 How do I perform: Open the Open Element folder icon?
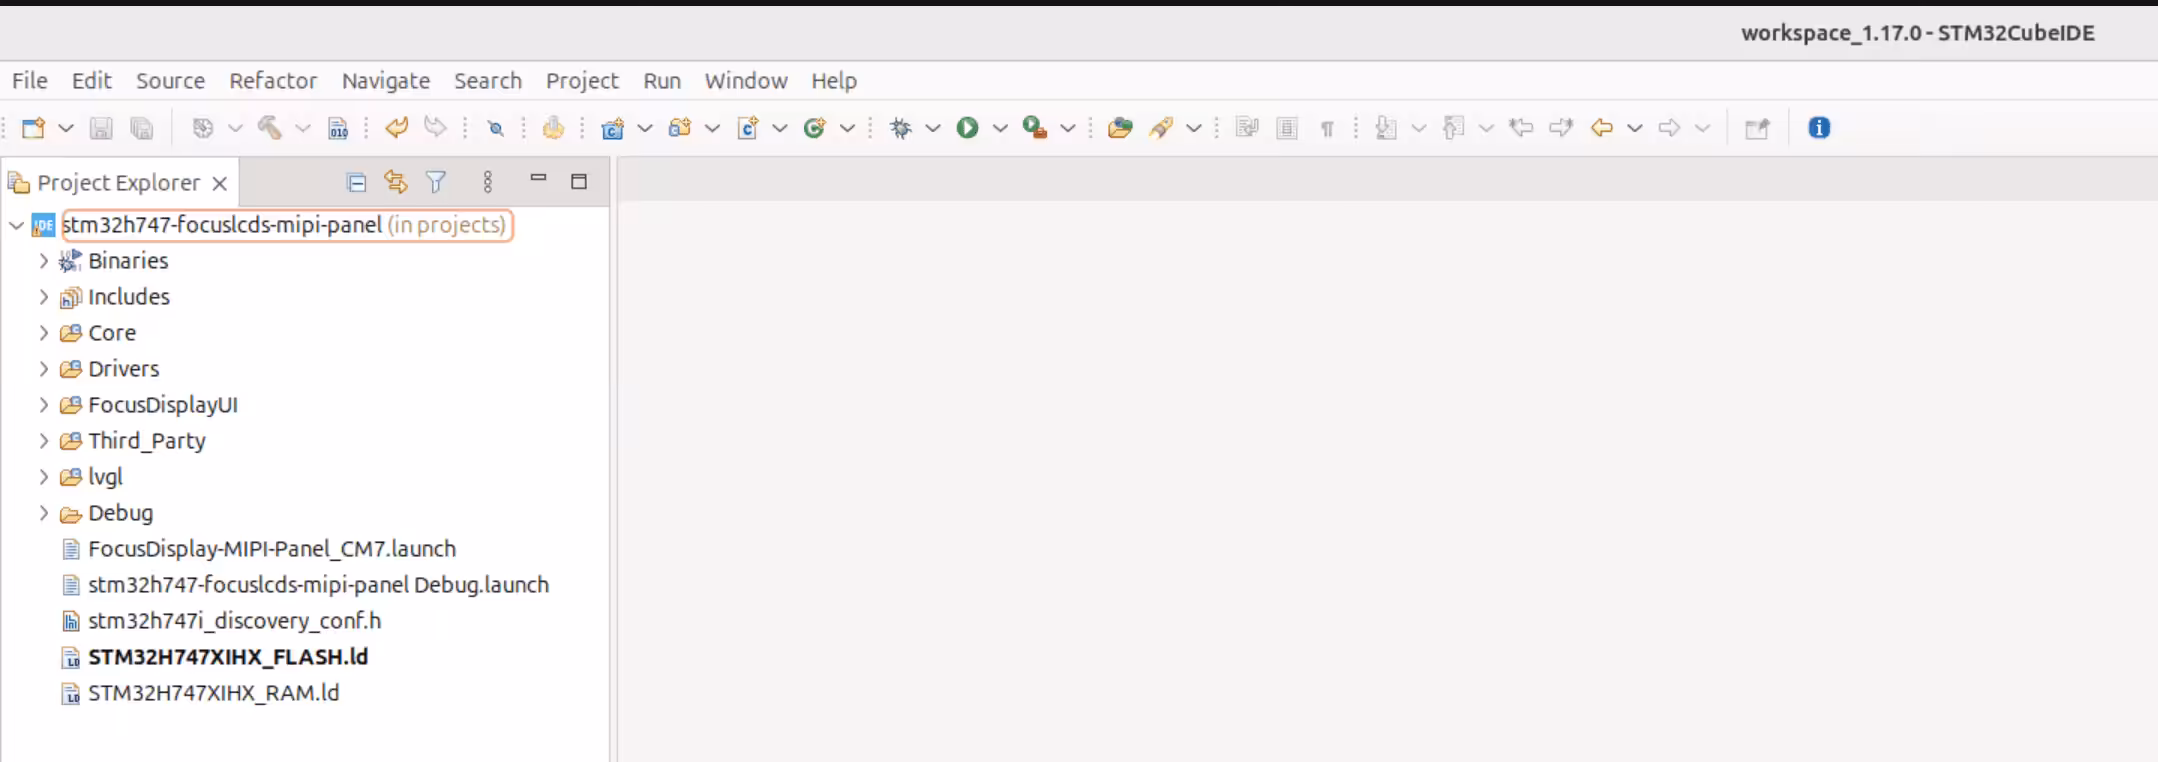click(x=1120, y=128)
